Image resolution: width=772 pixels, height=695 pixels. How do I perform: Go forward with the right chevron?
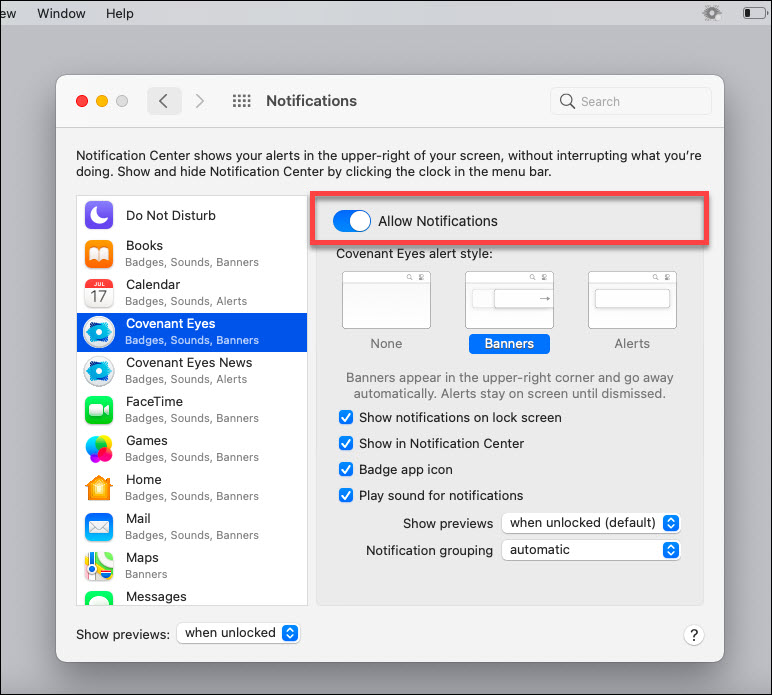tap(199, 101)
